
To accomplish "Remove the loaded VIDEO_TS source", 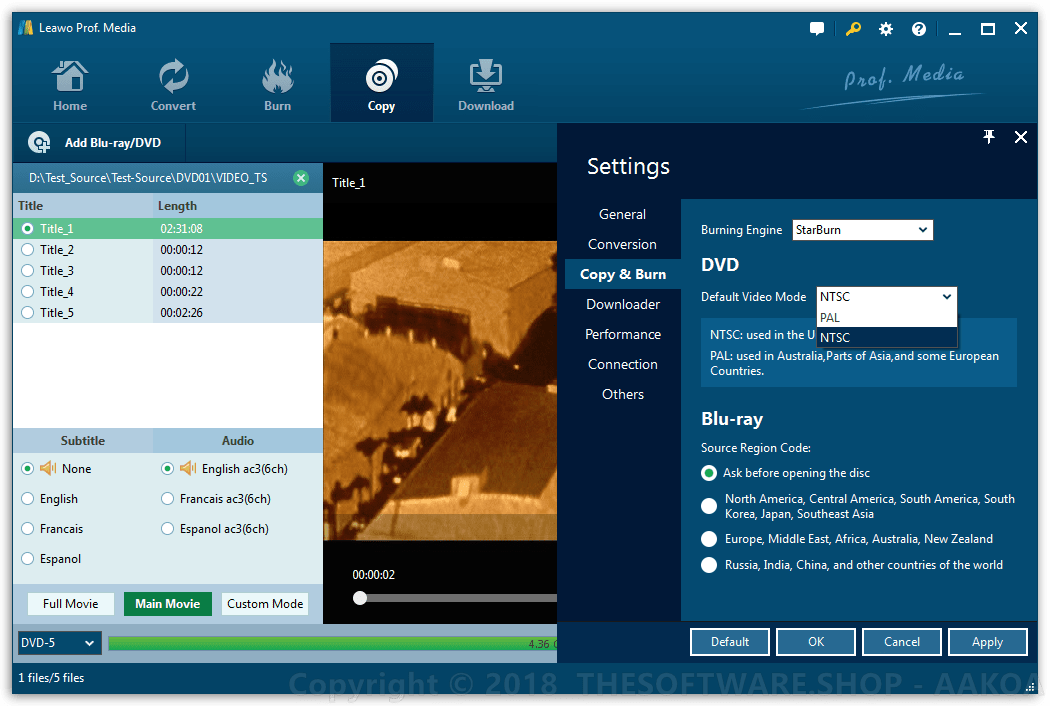I will coord(301,178).
